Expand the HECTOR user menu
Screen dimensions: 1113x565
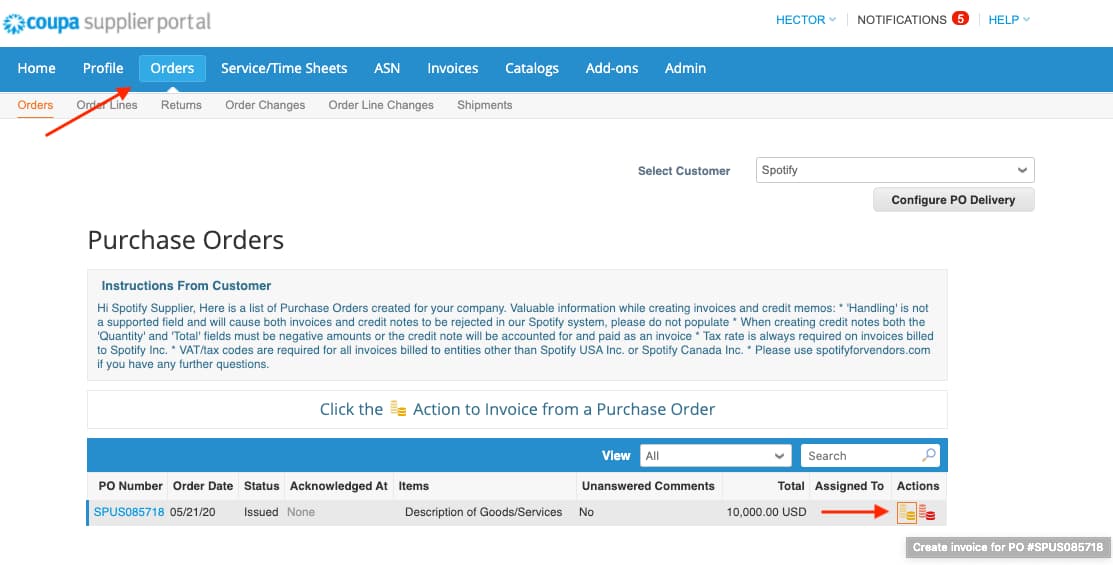point(805,20)
